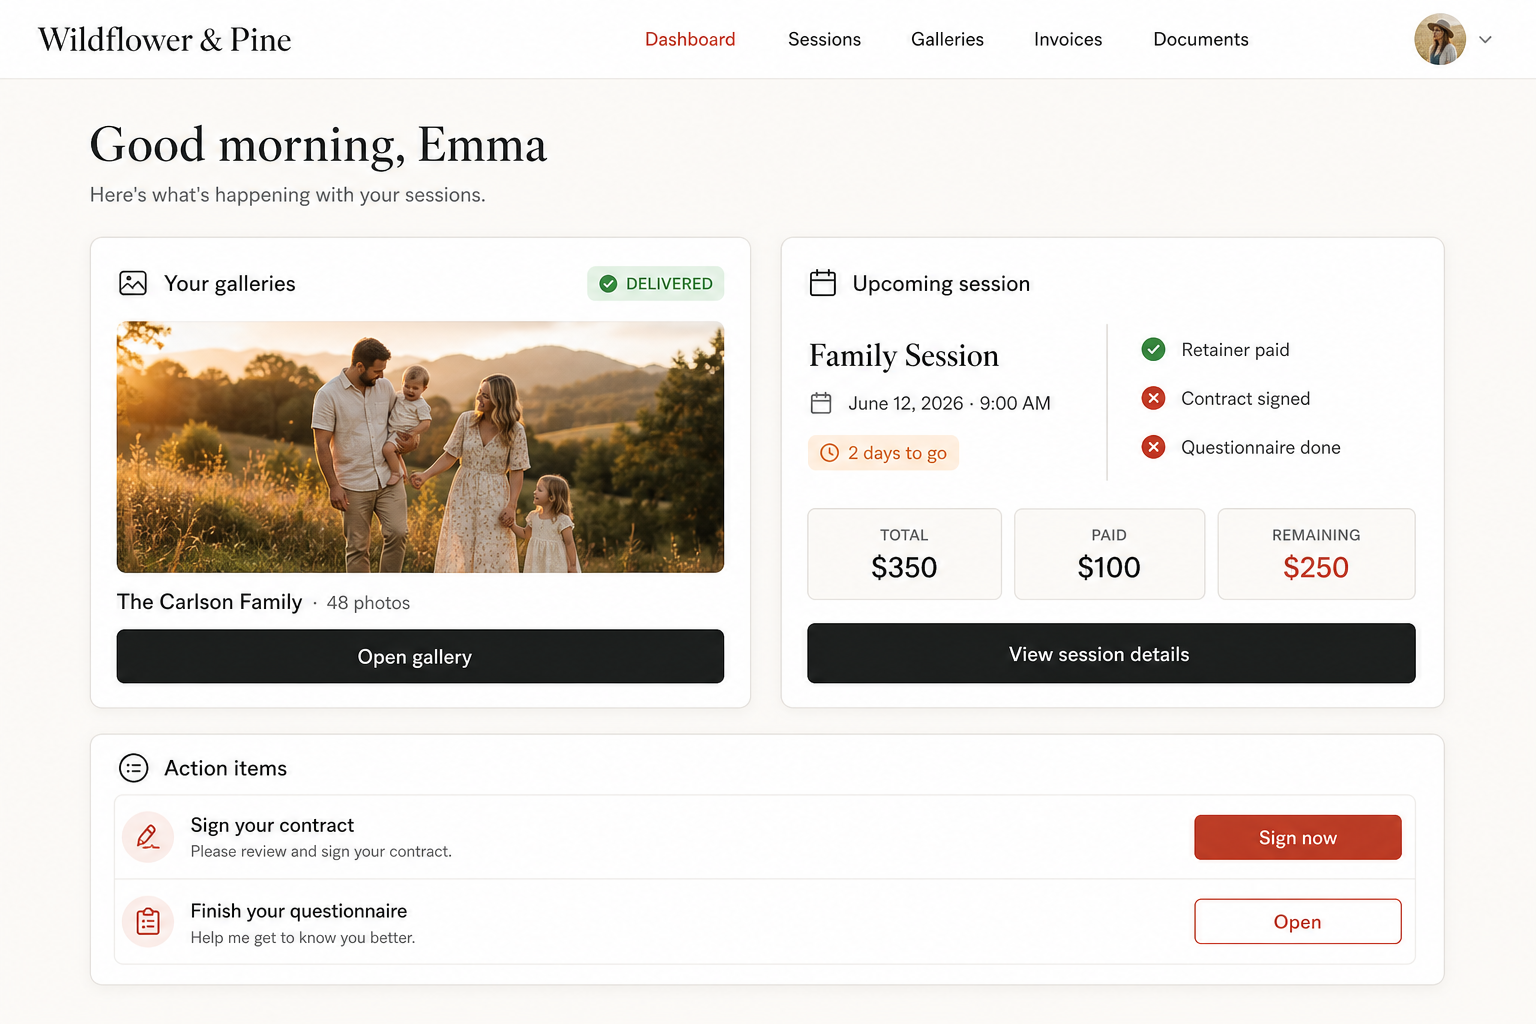Click the checkmark icon in DELIVERED badge
This screenshot has height=1024, width=1536.
pos(608,284)
